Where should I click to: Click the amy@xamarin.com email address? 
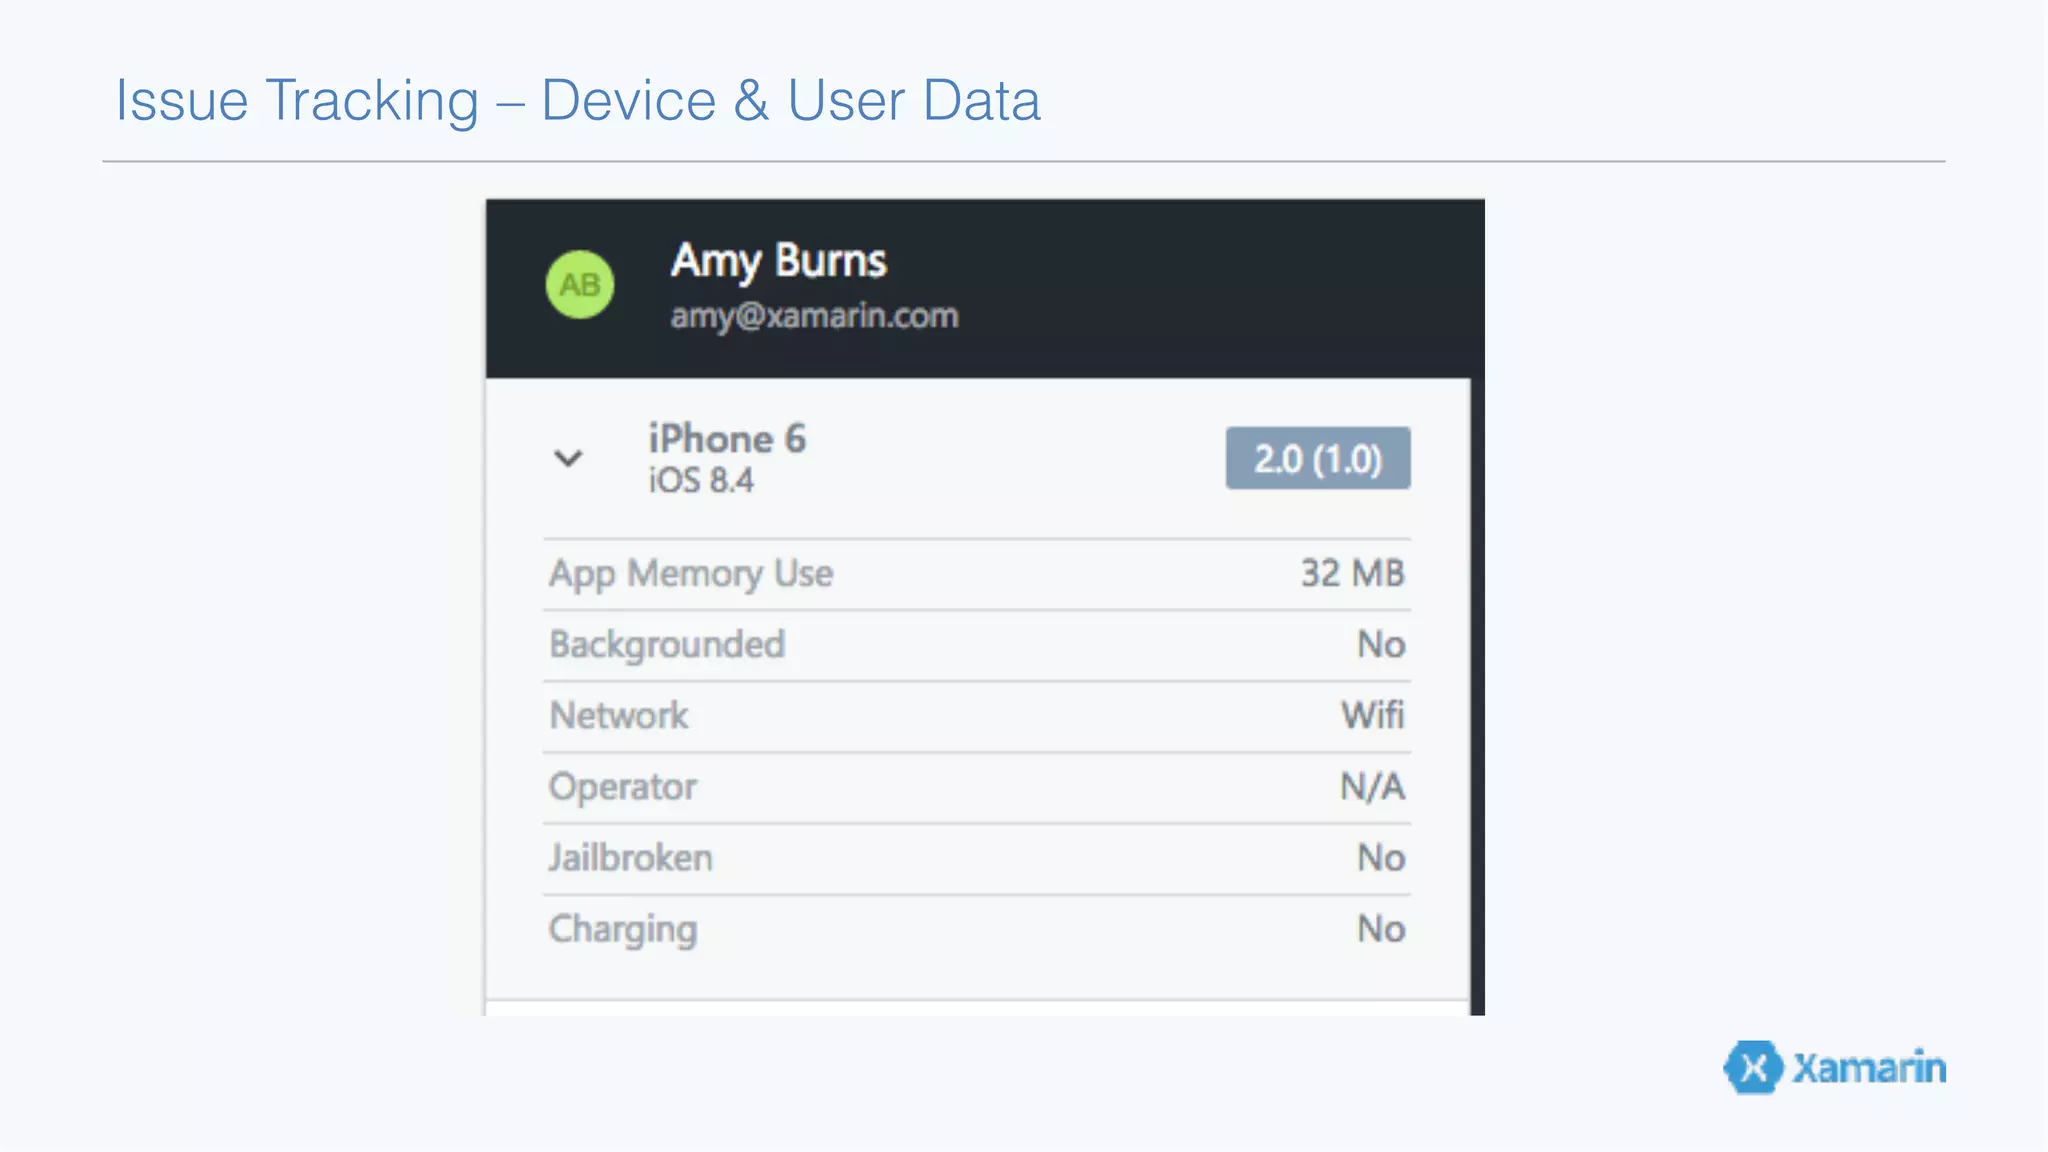click(x=814, y=316)
